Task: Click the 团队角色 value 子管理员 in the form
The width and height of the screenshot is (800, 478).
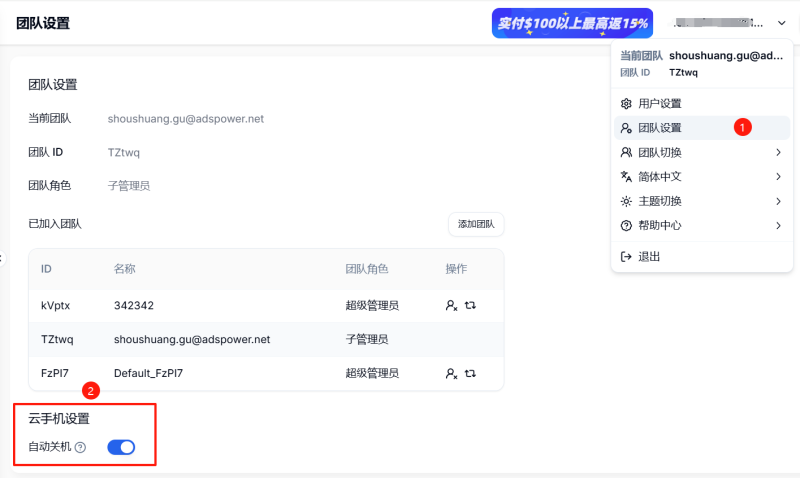Action: (129, 186)
